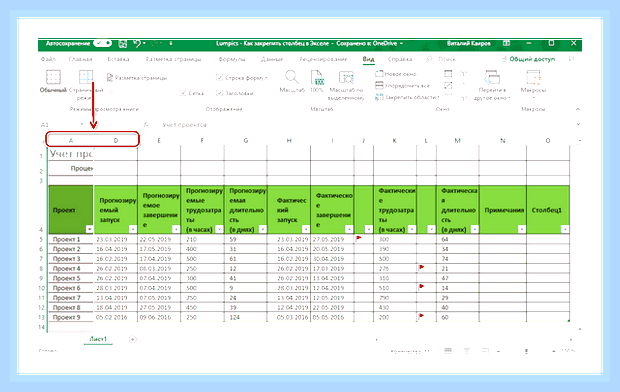Open filter dropdown for Прогнозируемое завершение
Viewport: 620px width, 392px height.
pyautogui.click(x=176, y=229)
